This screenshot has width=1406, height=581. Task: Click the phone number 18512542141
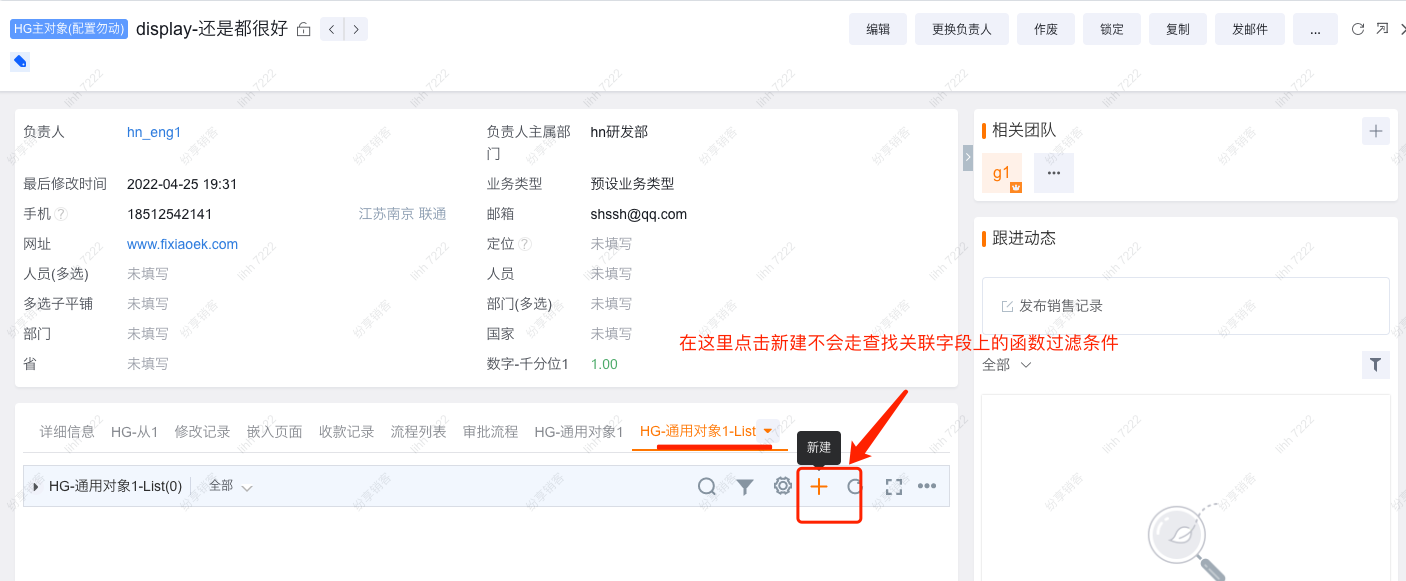170,214
